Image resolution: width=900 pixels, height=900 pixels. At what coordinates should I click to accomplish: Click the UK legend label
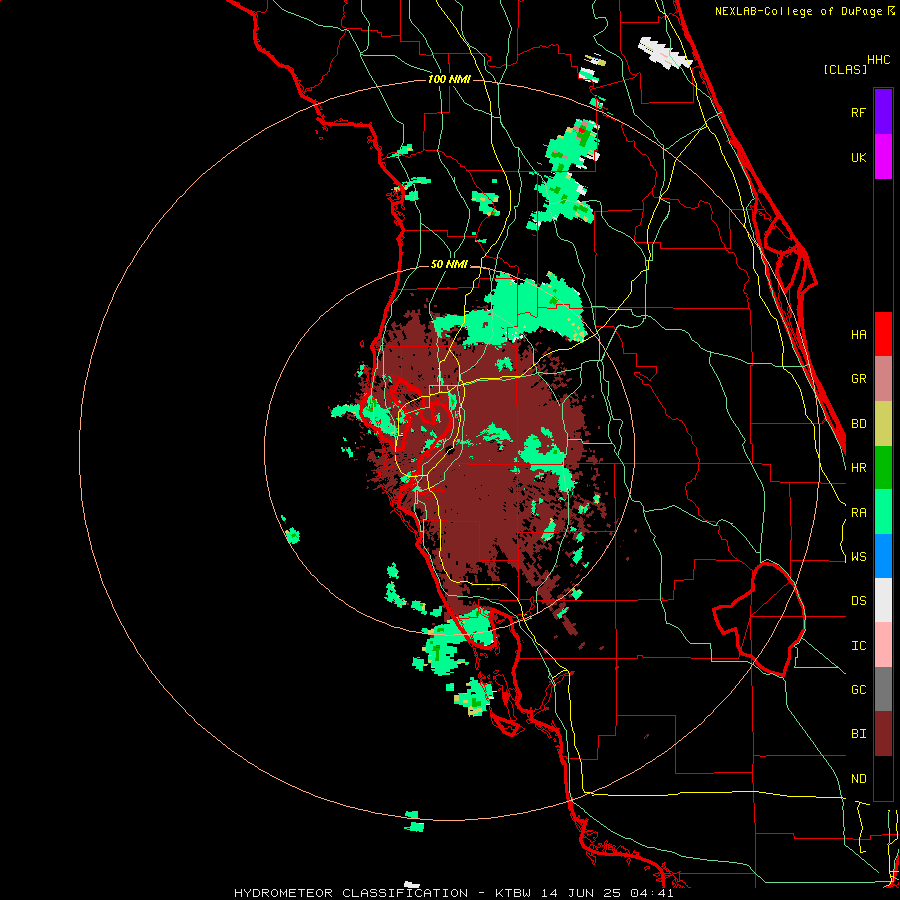click(x=859, y=157)
